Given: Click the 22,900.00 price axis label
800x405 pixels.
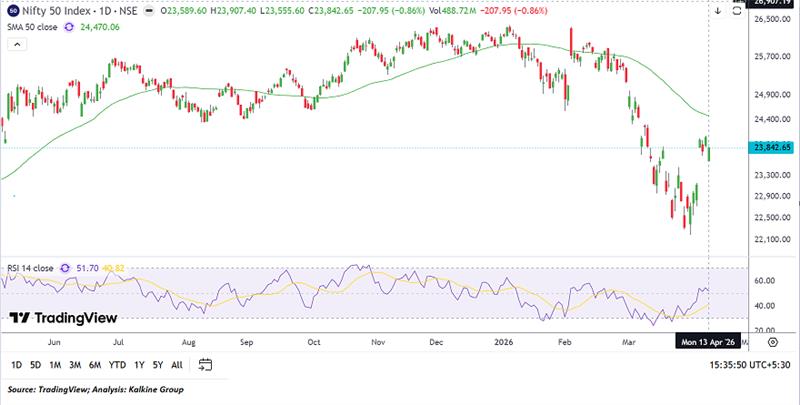Looking at the screenshot, I should click(x=772, y=196).
